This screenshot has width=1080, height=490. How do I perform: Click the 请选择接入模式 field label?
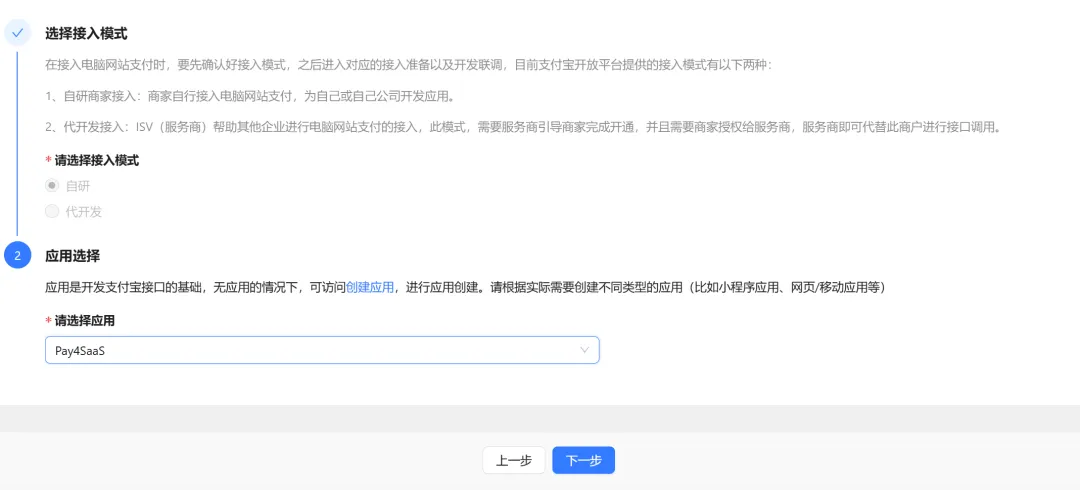[96, 160]
